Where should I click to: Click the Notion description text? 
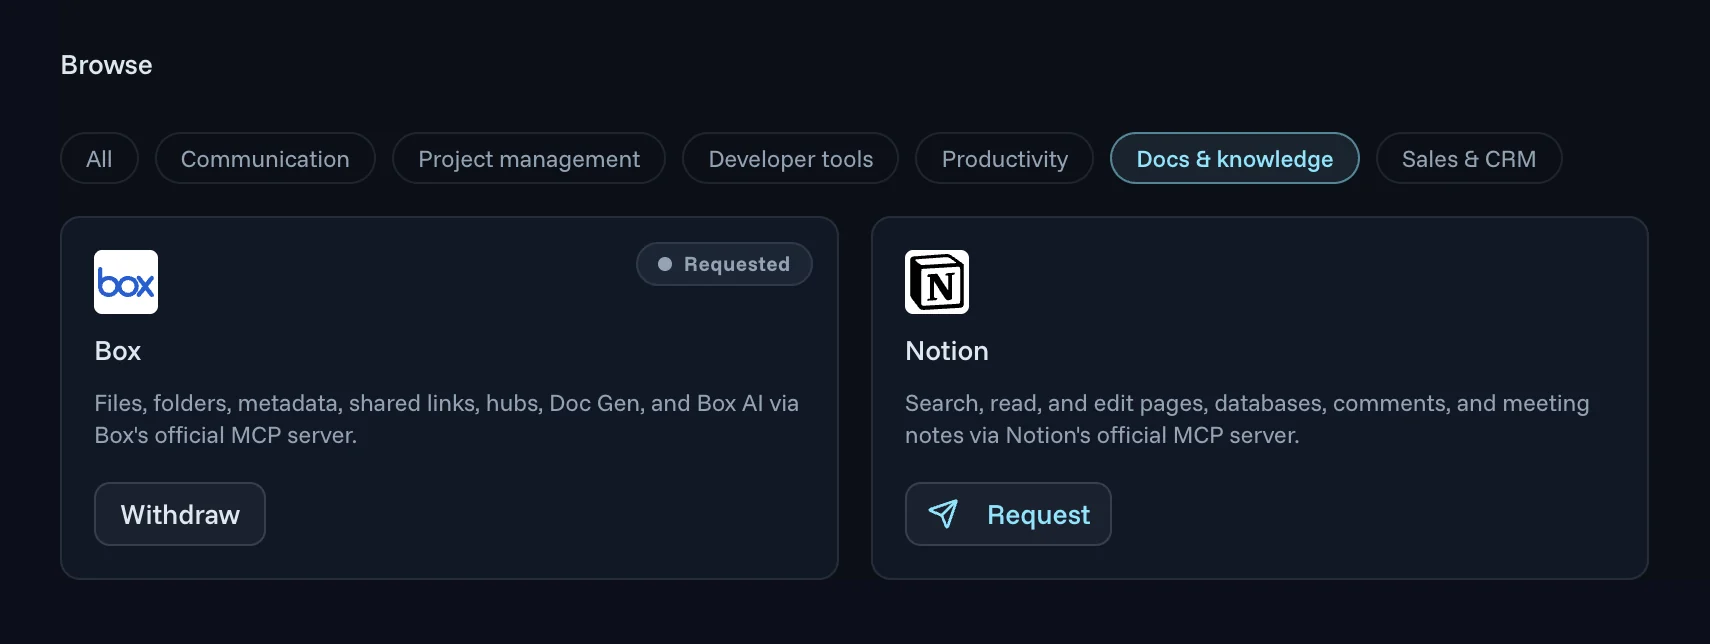pos(1247,419)
